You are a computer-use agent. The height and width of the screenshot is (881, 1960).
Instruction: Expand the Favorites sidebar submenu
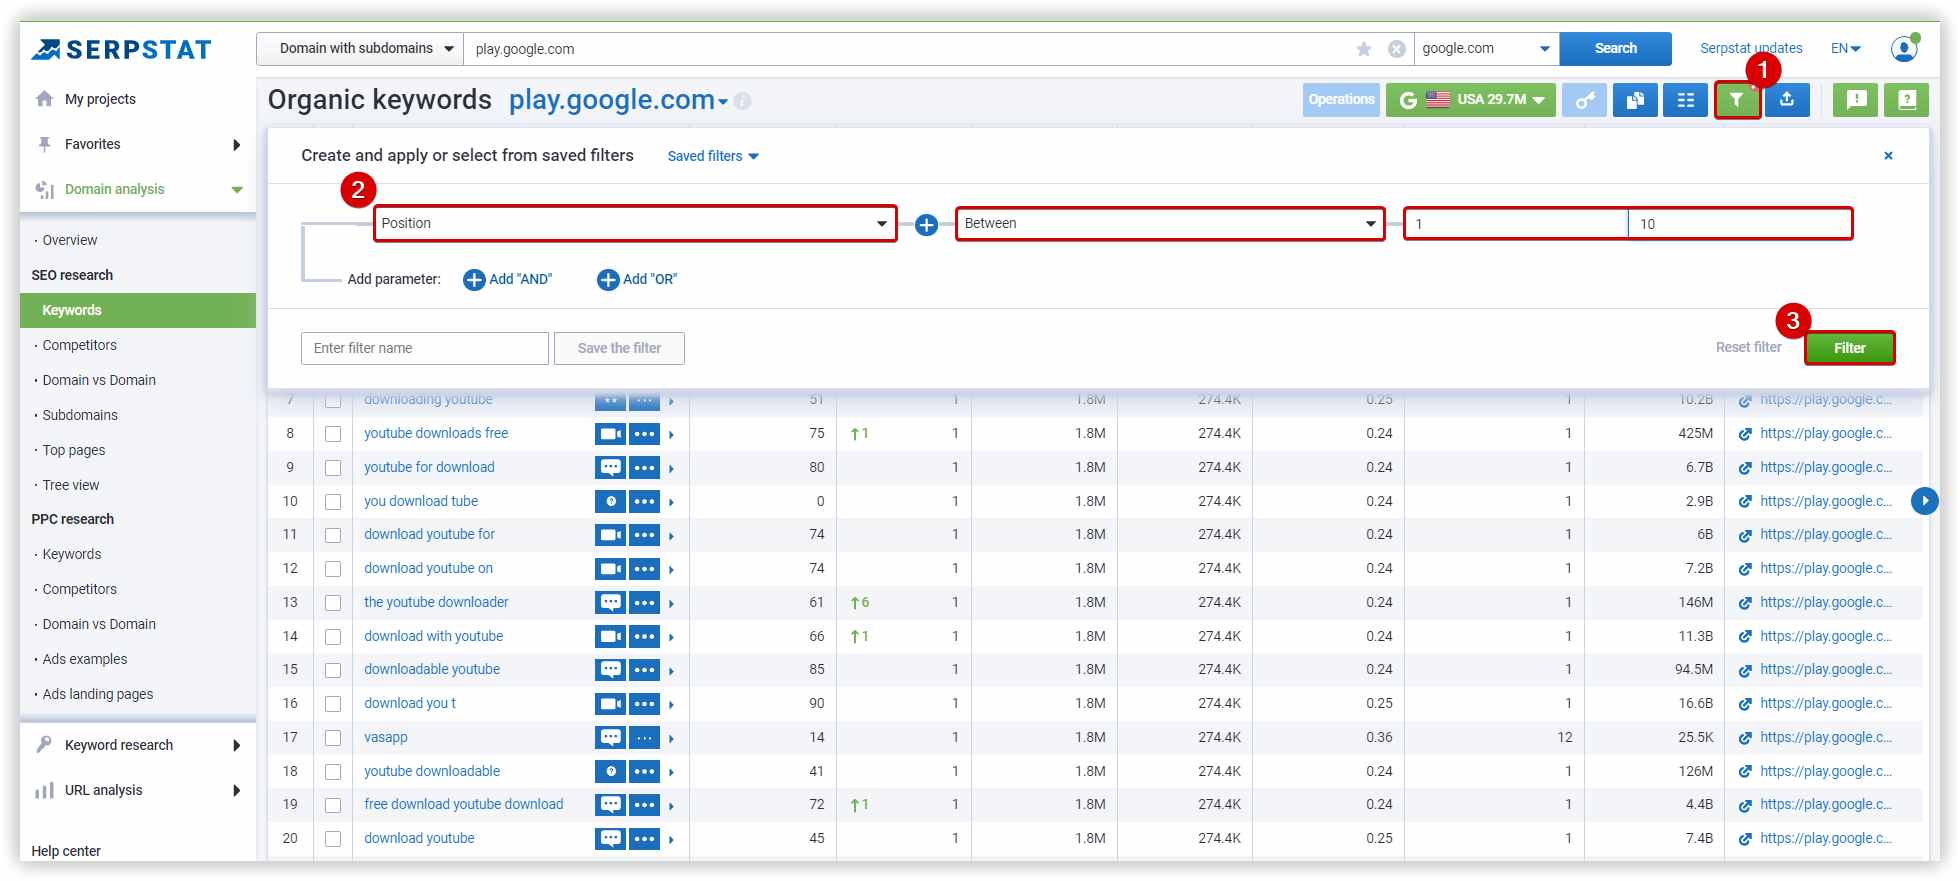click(236, 145)
